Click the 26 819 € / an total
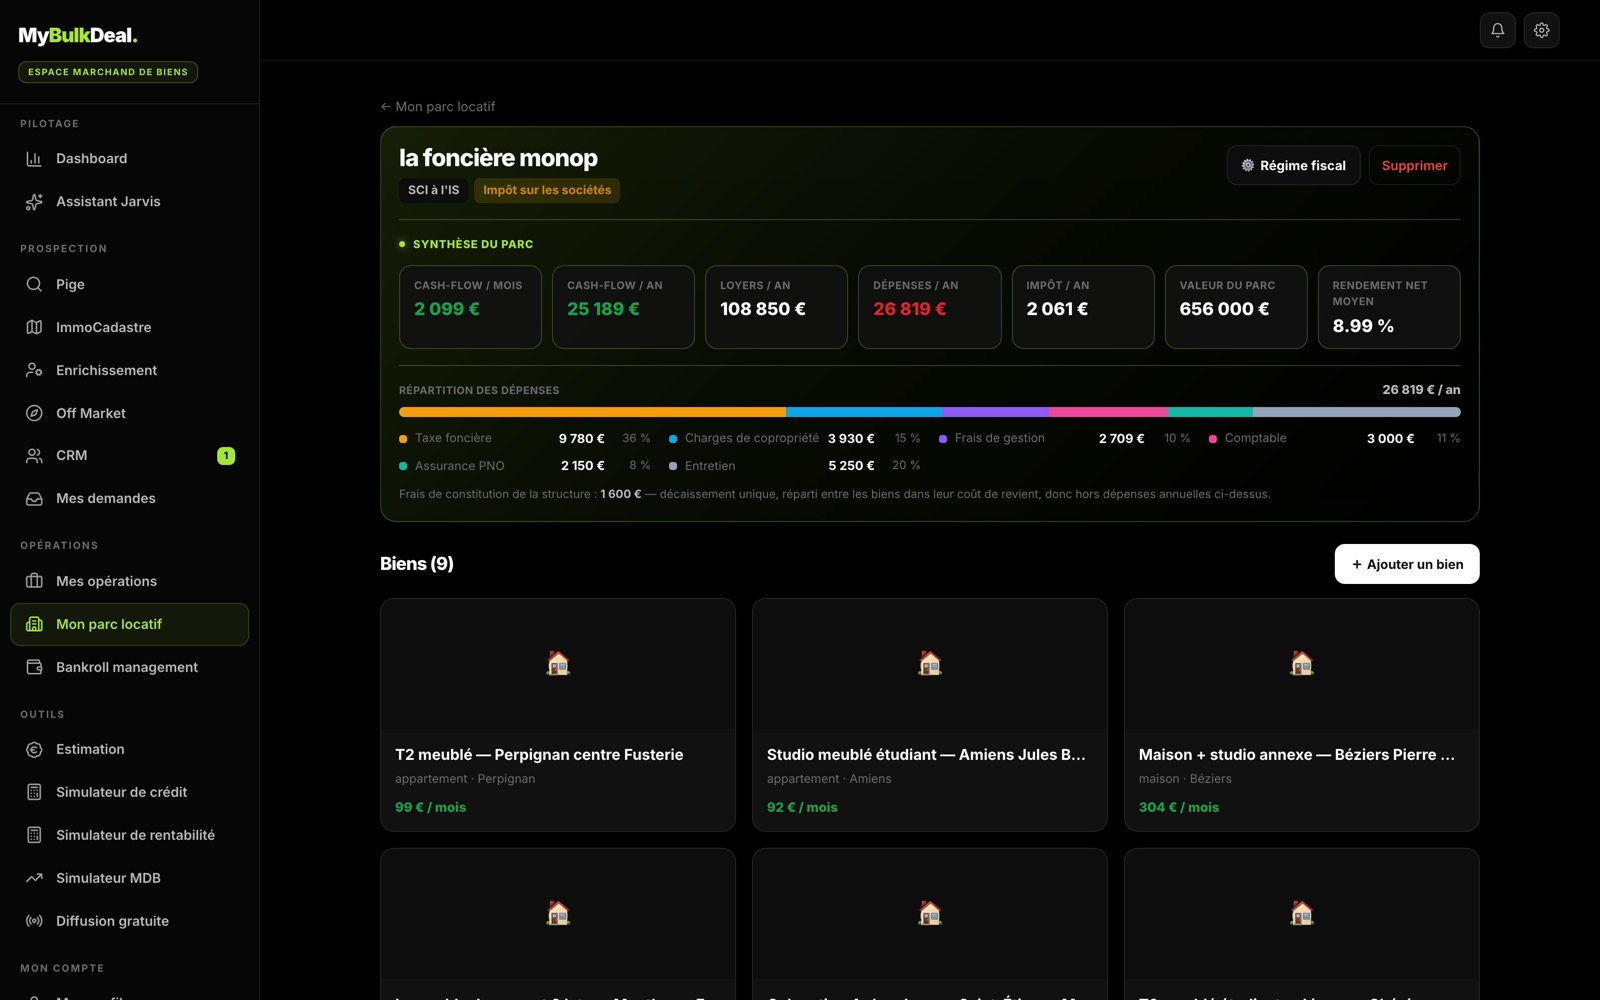The width and height of the screenshot is (1600, 1000). click(1421, 390)
